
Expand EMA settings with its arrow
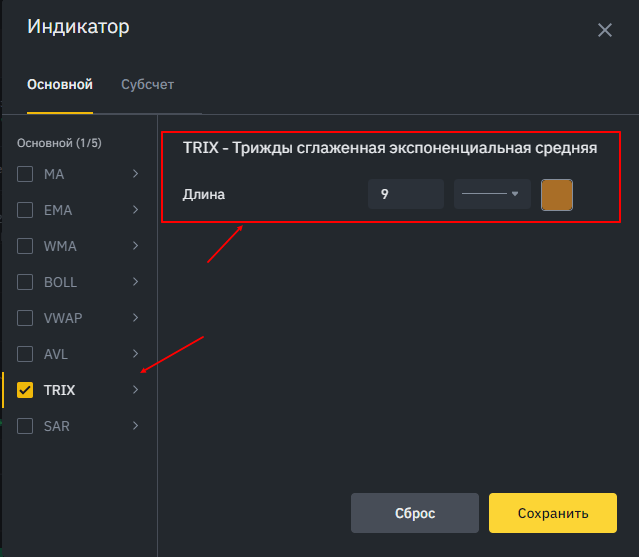coord(135,211)
